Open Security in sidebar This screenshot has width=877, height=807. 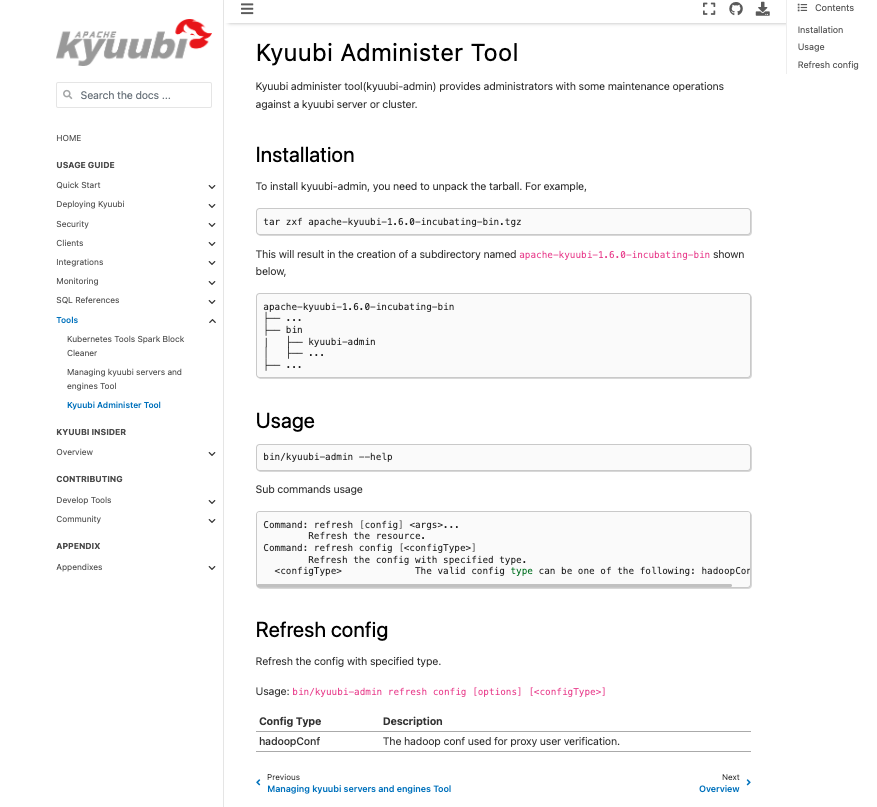[72, 224]
